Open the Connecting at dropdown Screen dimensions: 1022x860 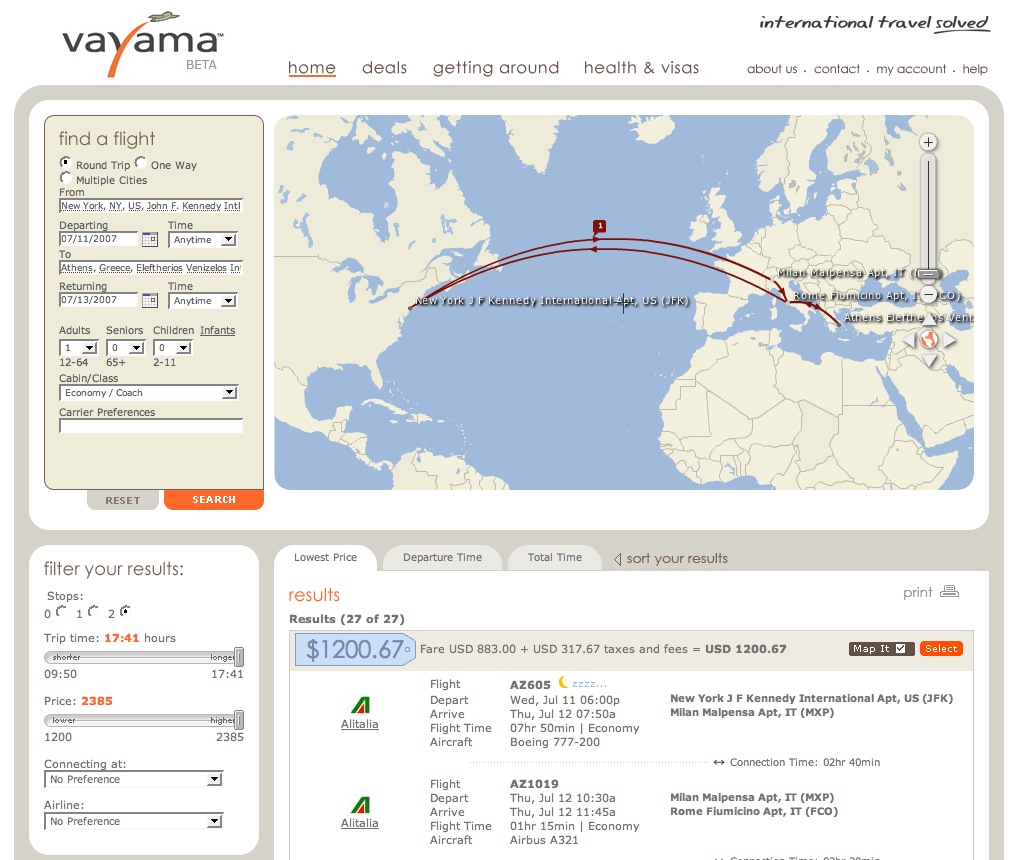click(134, 779)
